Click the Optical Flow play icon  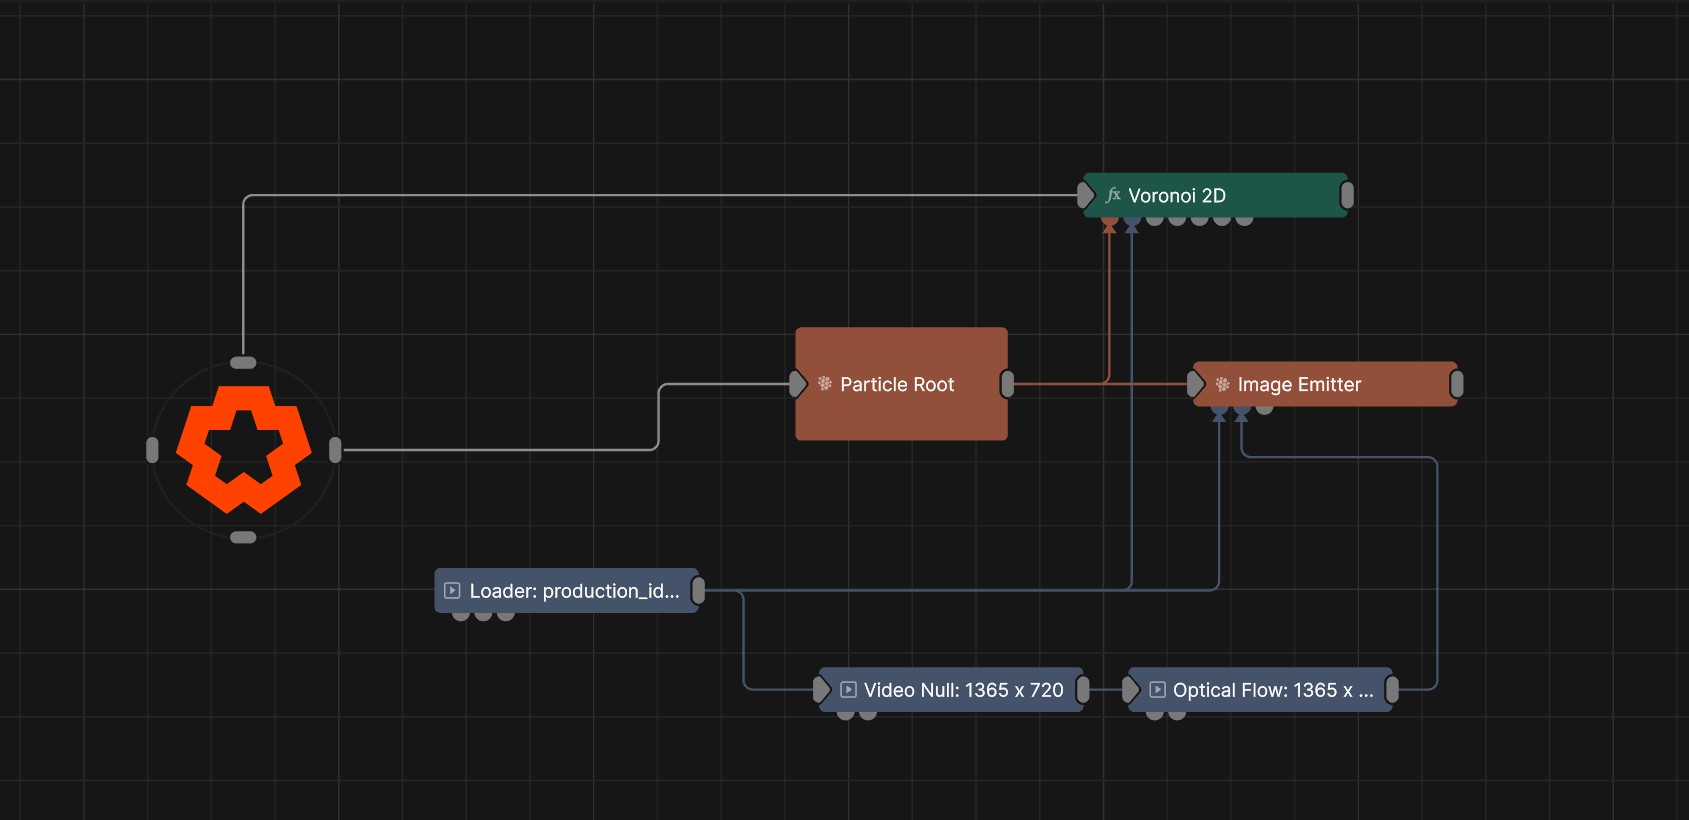click(1157, 690)
